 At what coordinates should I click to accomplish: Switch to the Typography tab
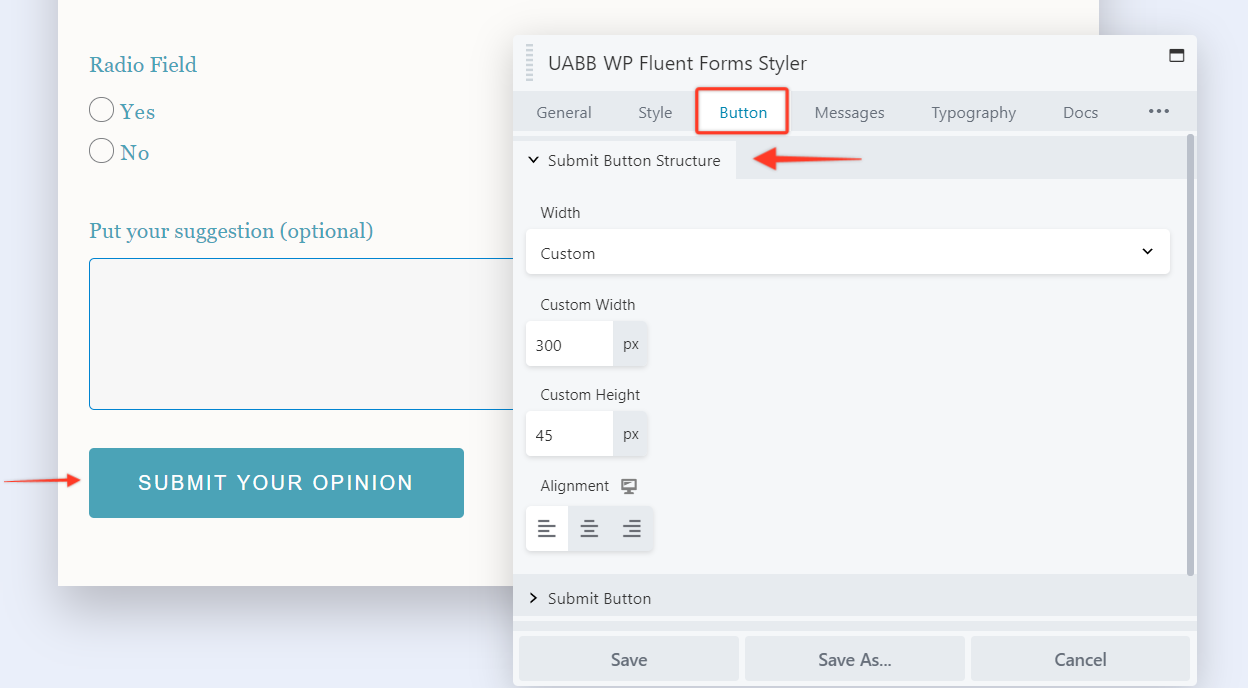click(x=973, y=112)
